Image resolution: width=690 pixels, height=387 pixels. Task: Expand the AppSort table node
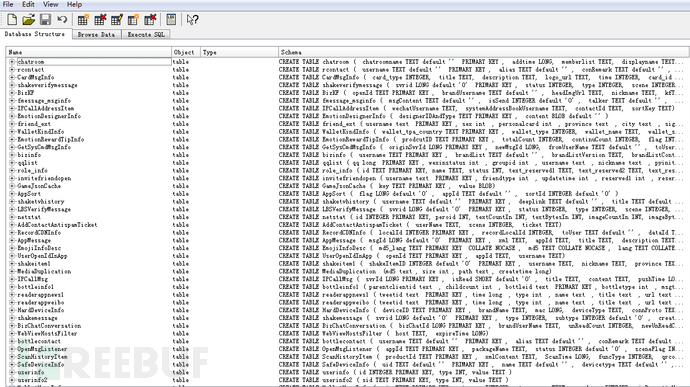tap(12, 194)
